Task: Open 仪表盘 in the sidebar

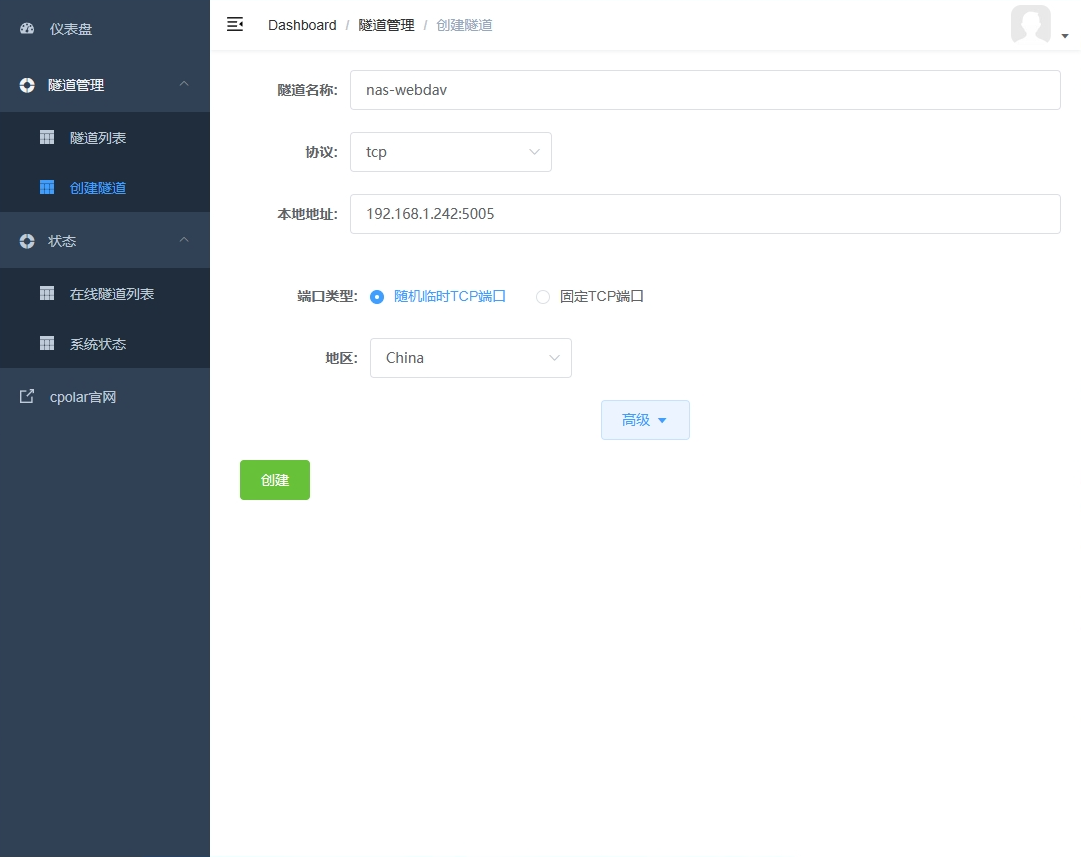Action: [x=105, y=28]
